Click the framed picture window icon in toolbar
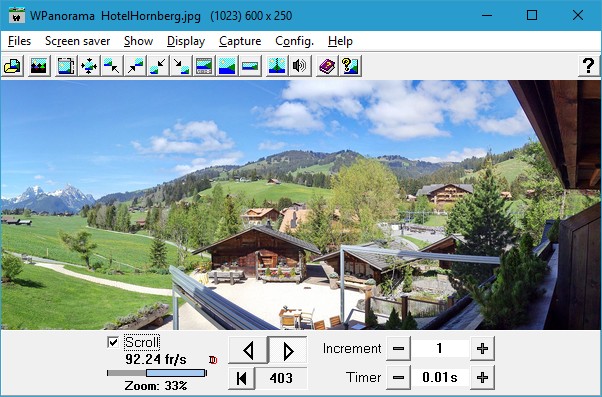This screenshot has width=602, height=397. (66, 66)
